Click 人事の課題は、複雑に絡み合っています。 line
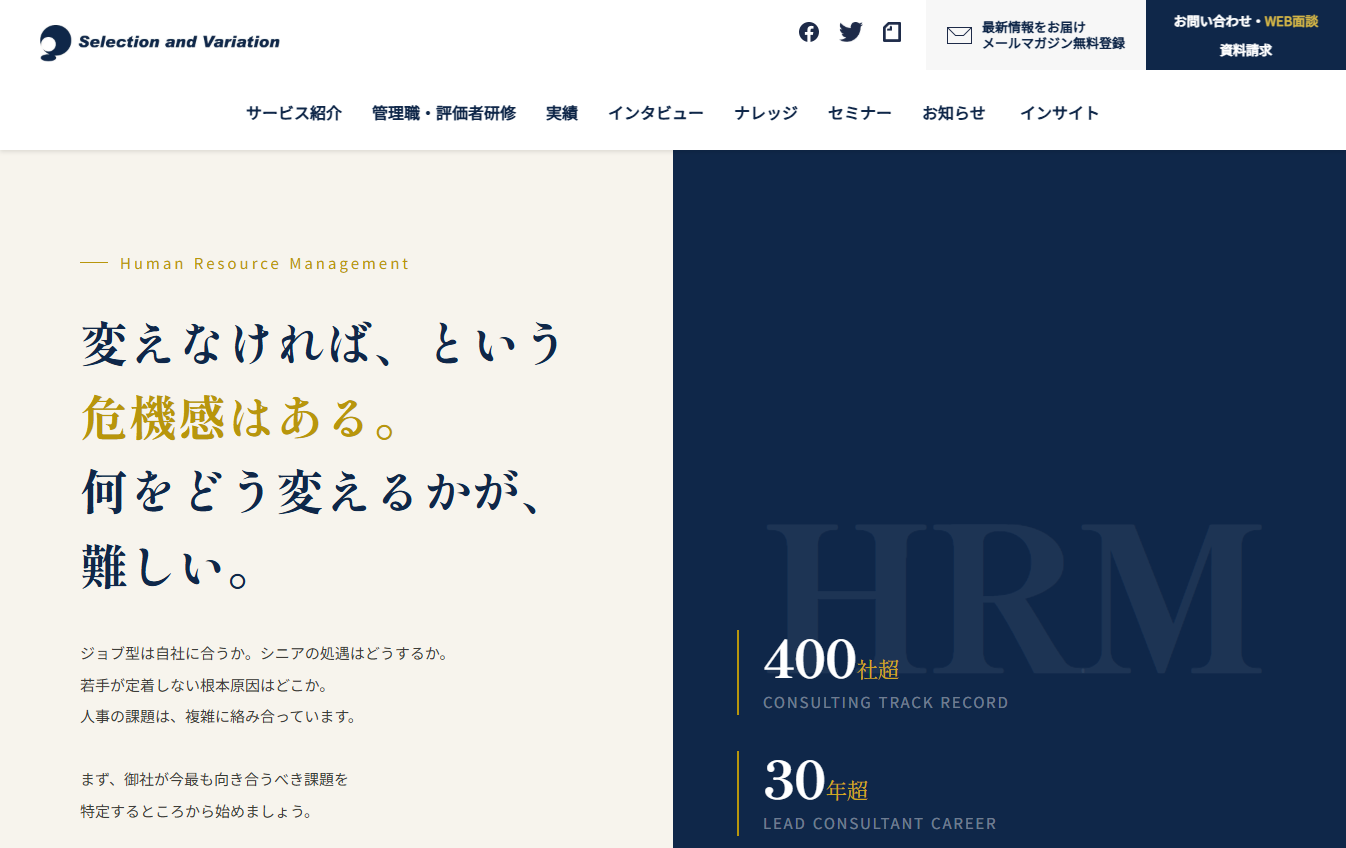The height and width of the screenshot is (848, 1346). (x=219, y=717)
